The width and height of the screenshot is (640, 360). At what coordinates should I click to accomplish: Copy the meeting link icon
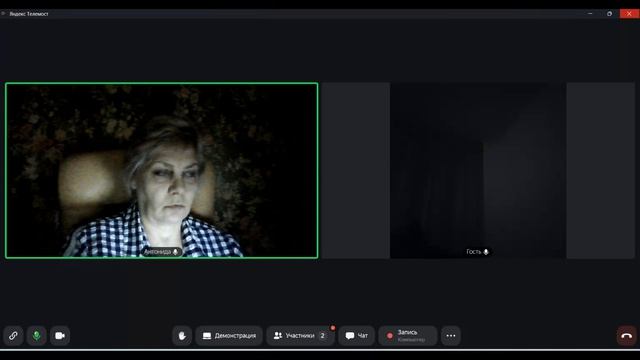13,336
